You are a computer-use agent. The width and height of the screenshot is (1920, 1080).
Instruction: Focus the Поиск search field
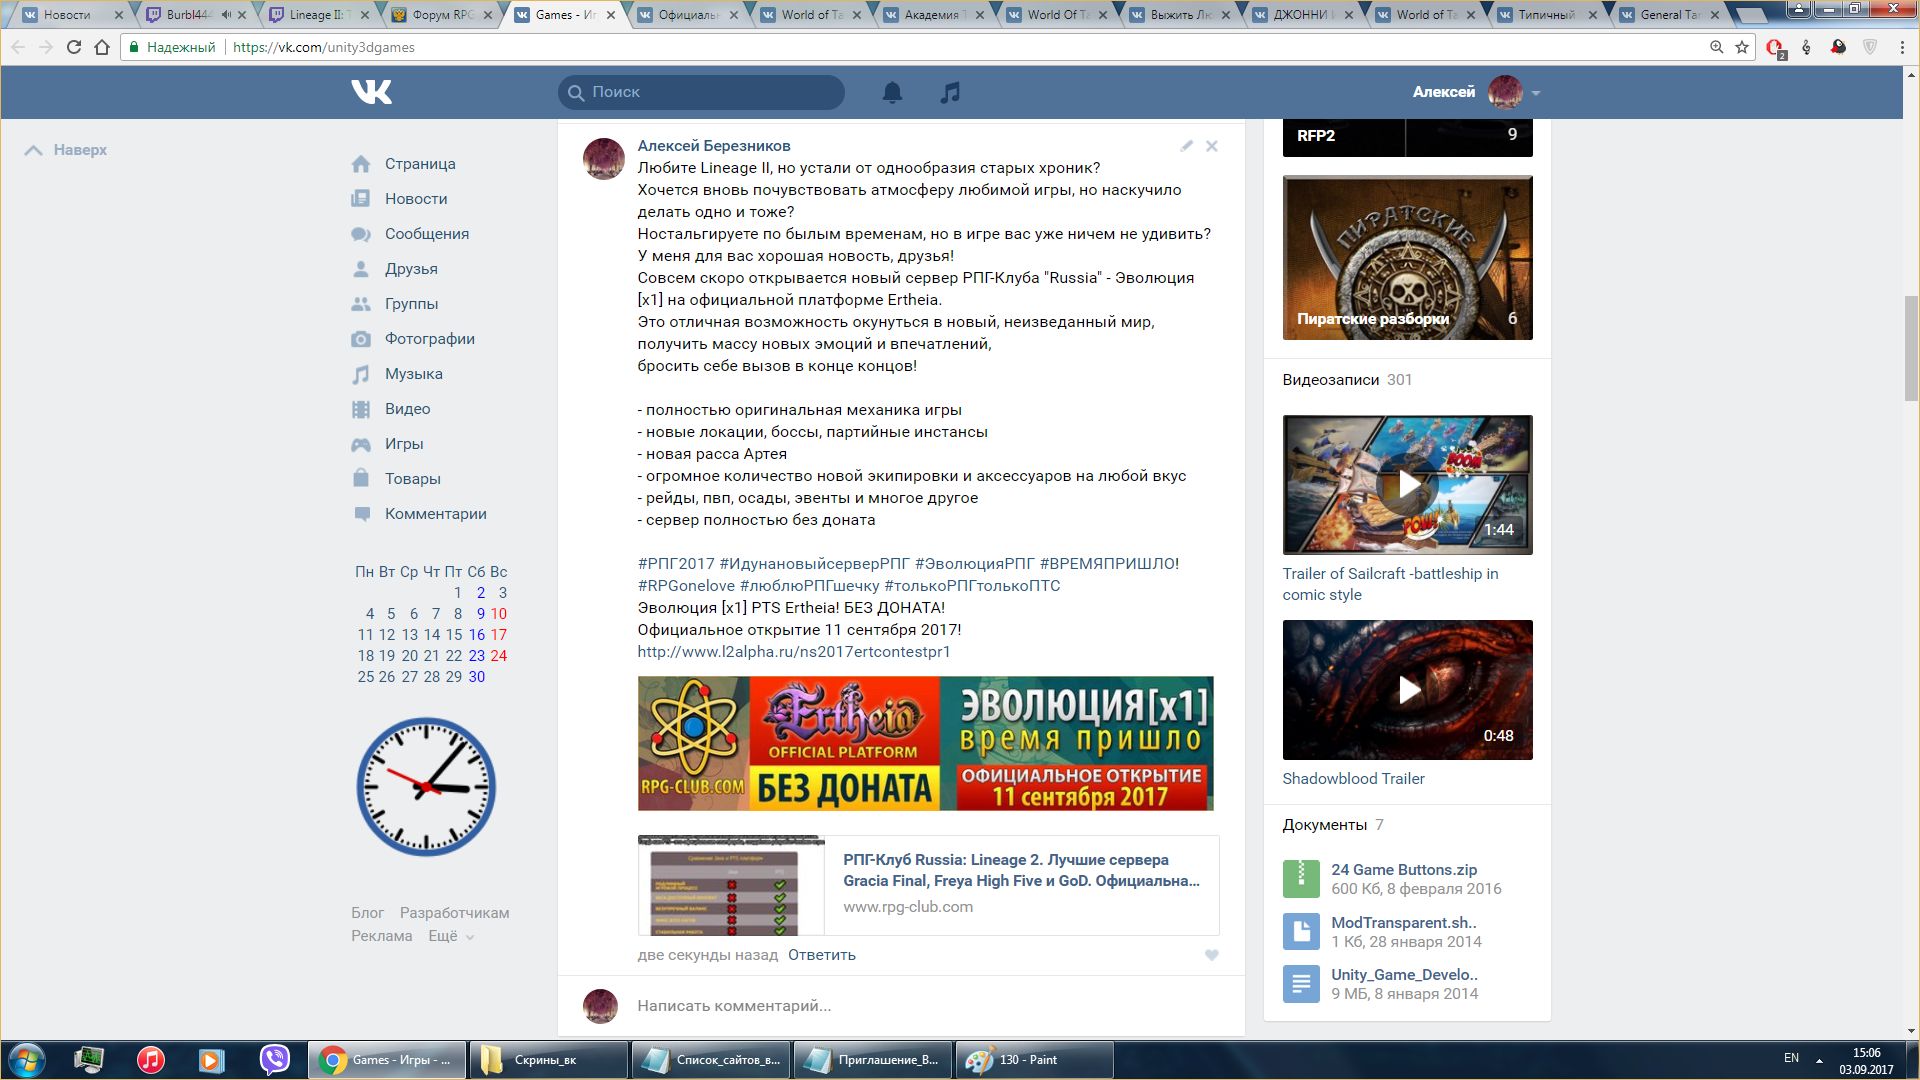(701, 92)
